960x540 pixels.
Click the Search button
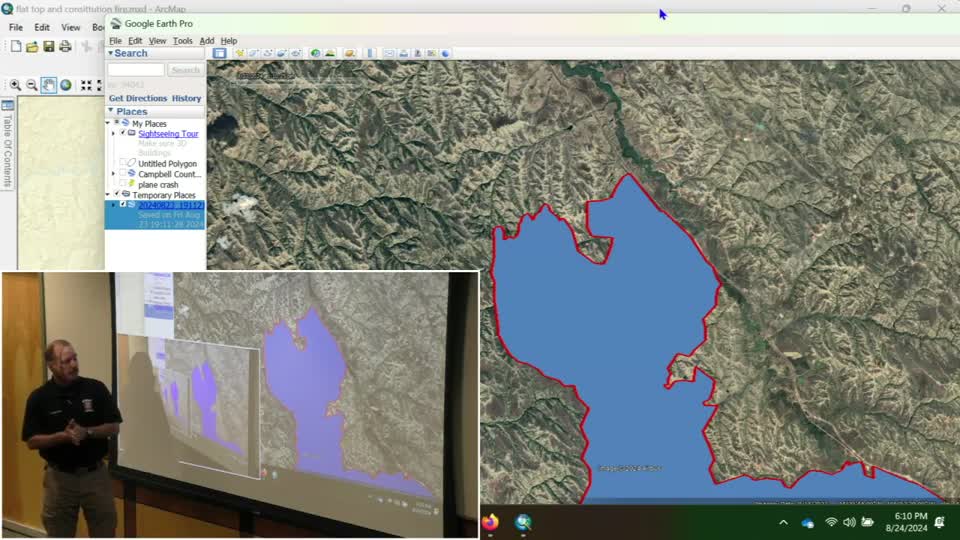(186, 70)
